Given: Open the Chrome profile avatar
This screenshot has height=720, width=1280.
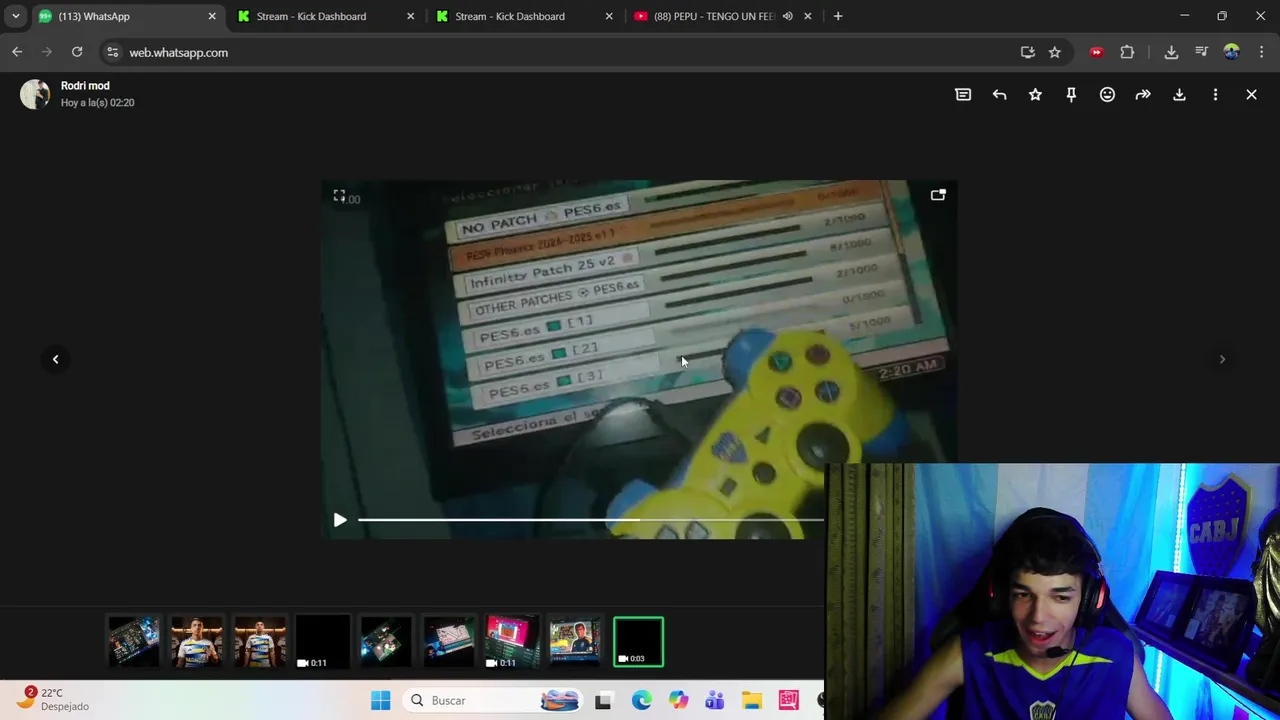Looking at the screenshot, I should [1231, 52].
